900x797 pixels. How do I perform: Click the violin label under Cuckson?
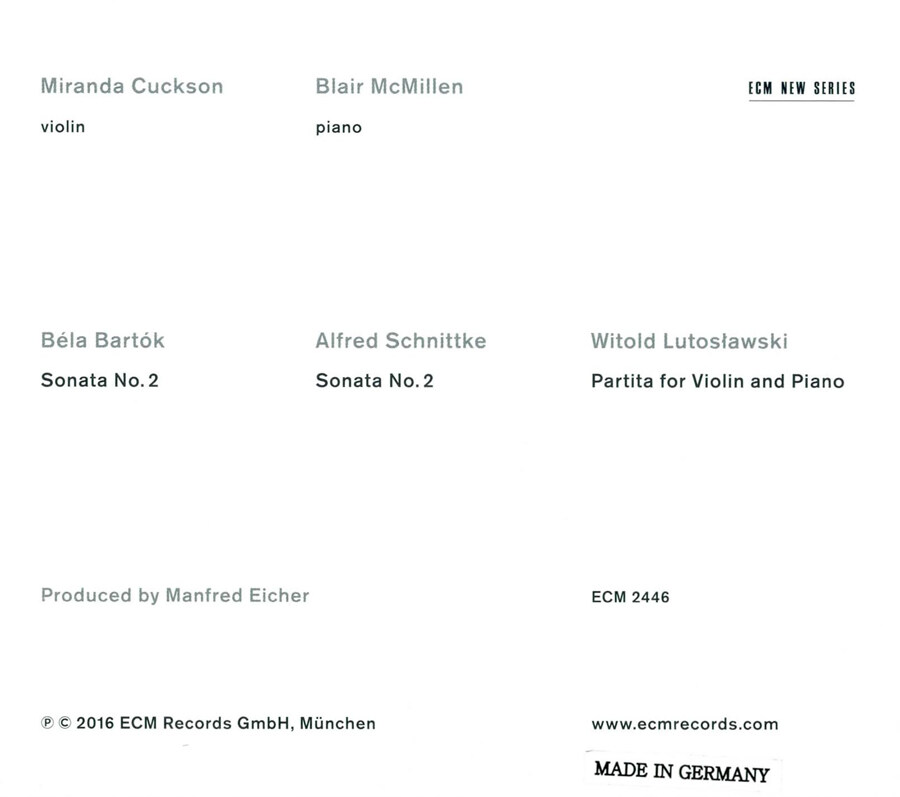[x=63, y=127]
